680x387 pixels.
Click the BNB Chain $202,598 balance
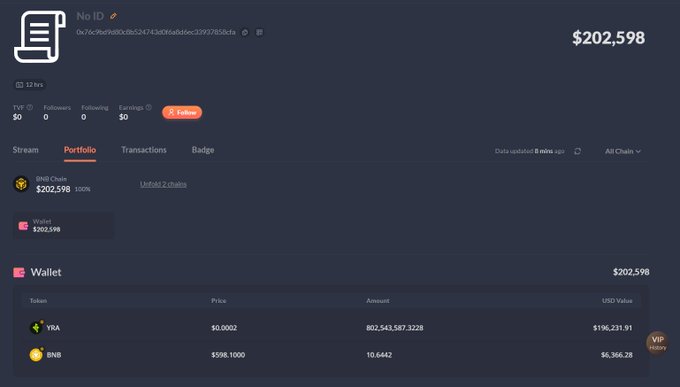click(53, 189)
